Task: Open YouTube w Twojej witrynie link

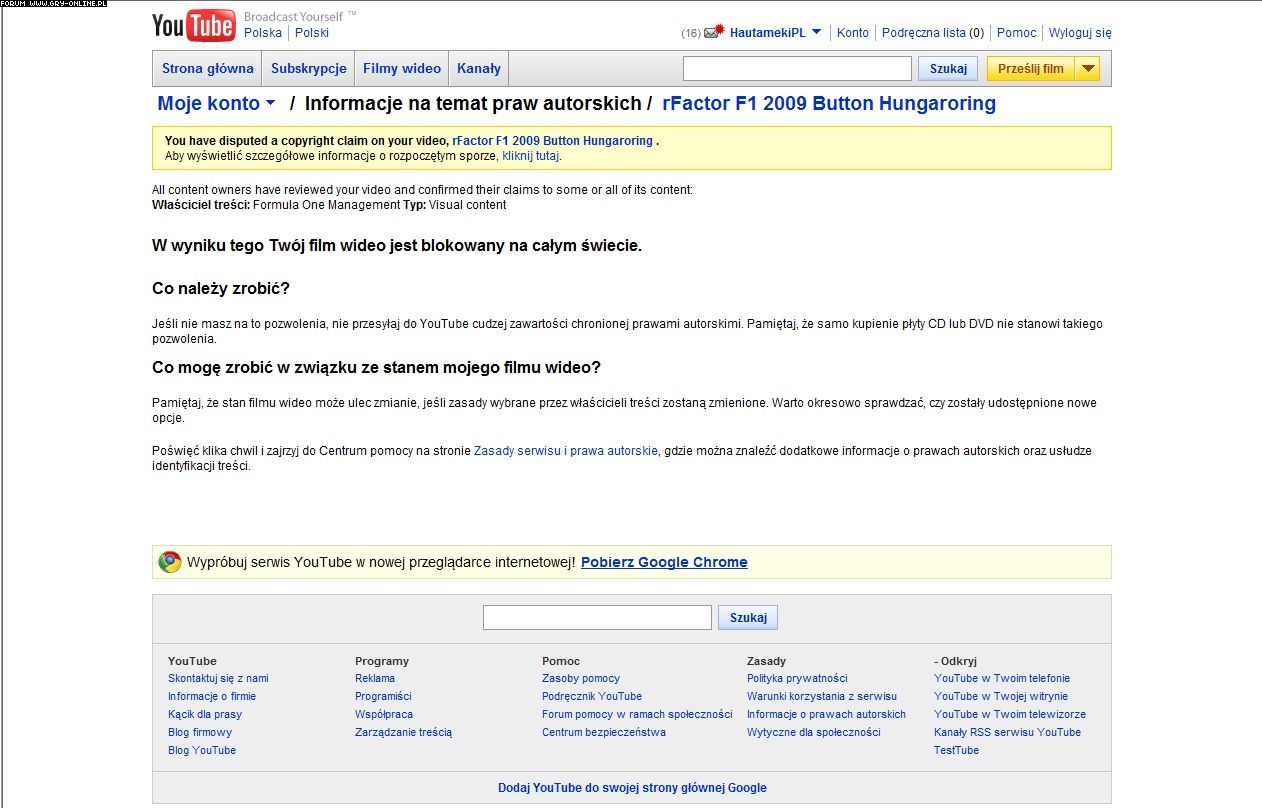Action: coord(1001,696)
